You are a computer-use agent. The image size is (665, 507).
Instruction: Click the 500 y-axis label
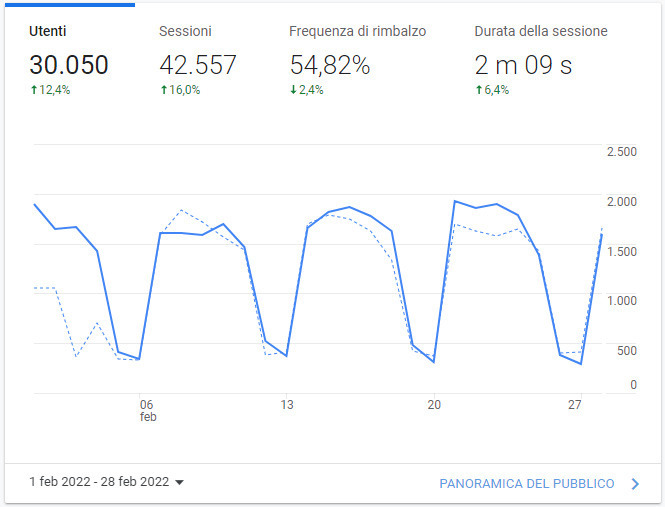[627, 351]
